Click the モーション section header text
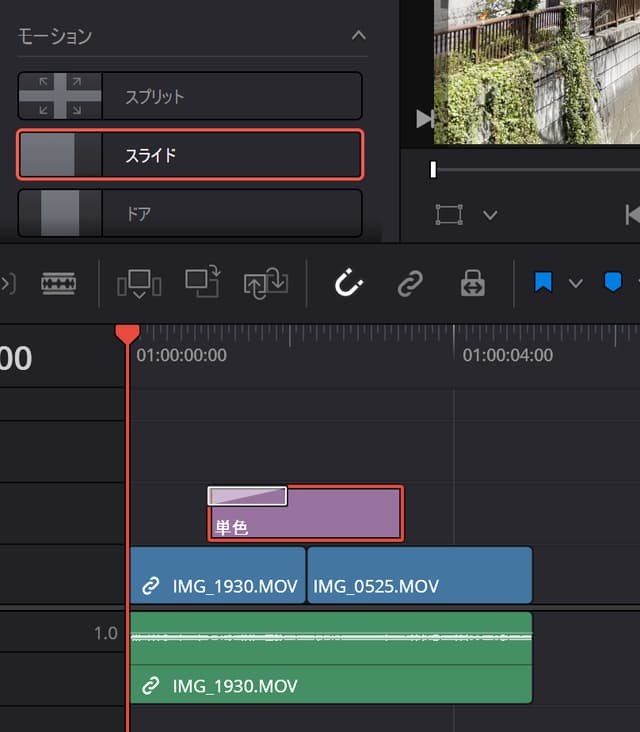This screenshot has width=640, height=732. click(55, 36)
